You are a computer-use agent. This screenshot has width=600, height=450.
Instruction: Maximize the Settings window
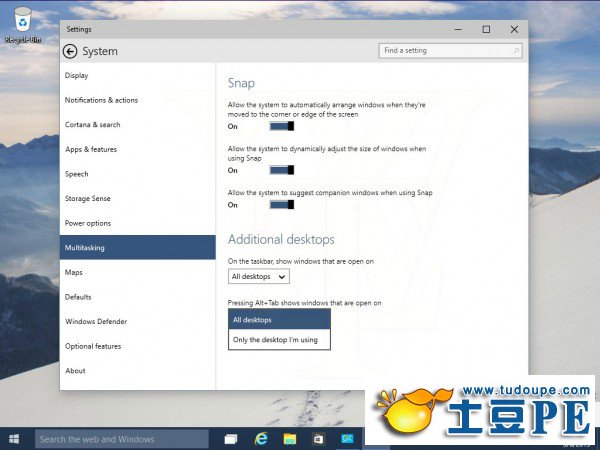point(486,29)
